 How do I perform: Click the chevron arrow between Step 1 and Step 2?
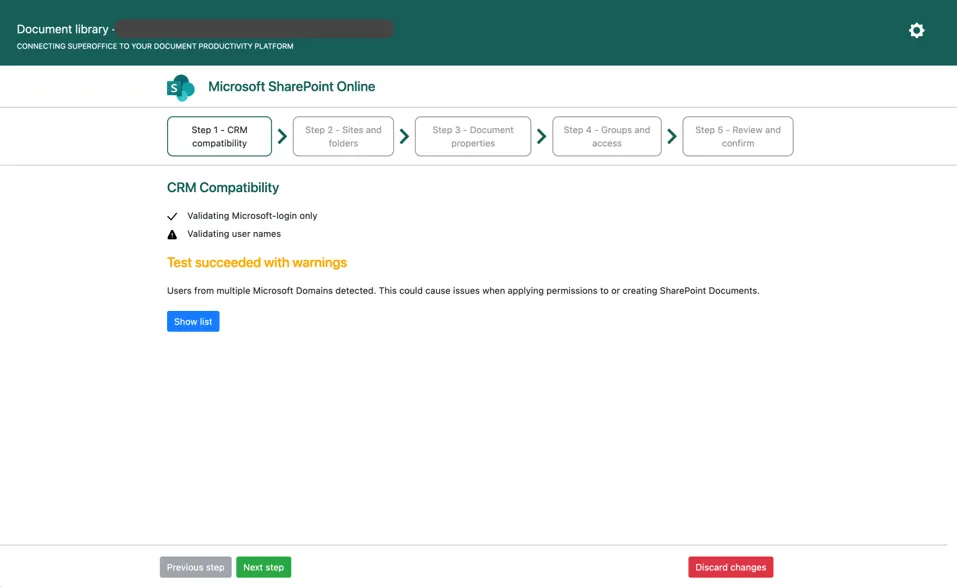[x=283, y=137]
